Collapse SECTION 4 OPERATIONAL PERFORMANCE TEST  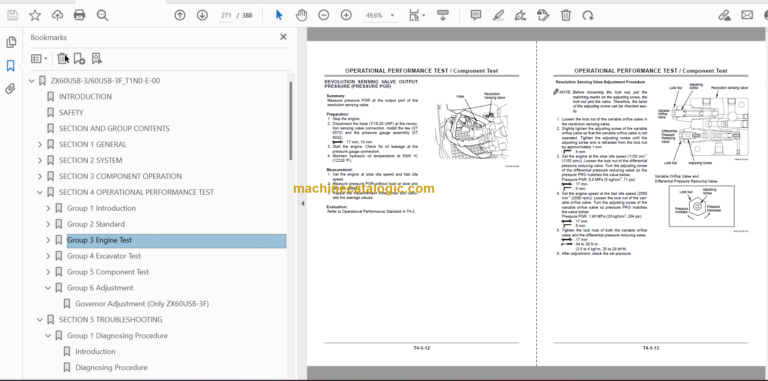pyautogui.click(x=40, y=192)
